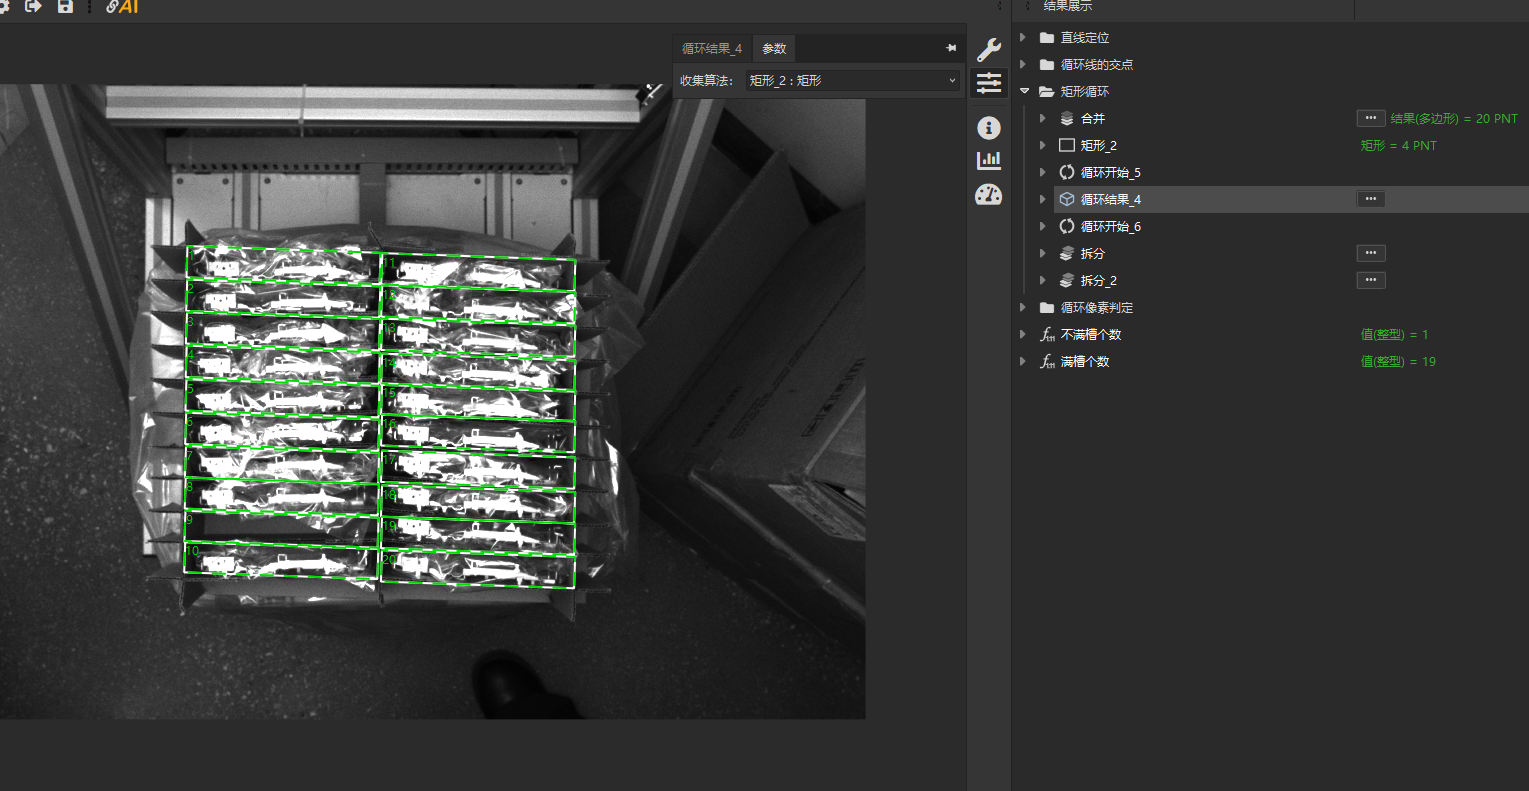Click the speedometer gauge icon

pyautogui.click(x=988, y=195)
